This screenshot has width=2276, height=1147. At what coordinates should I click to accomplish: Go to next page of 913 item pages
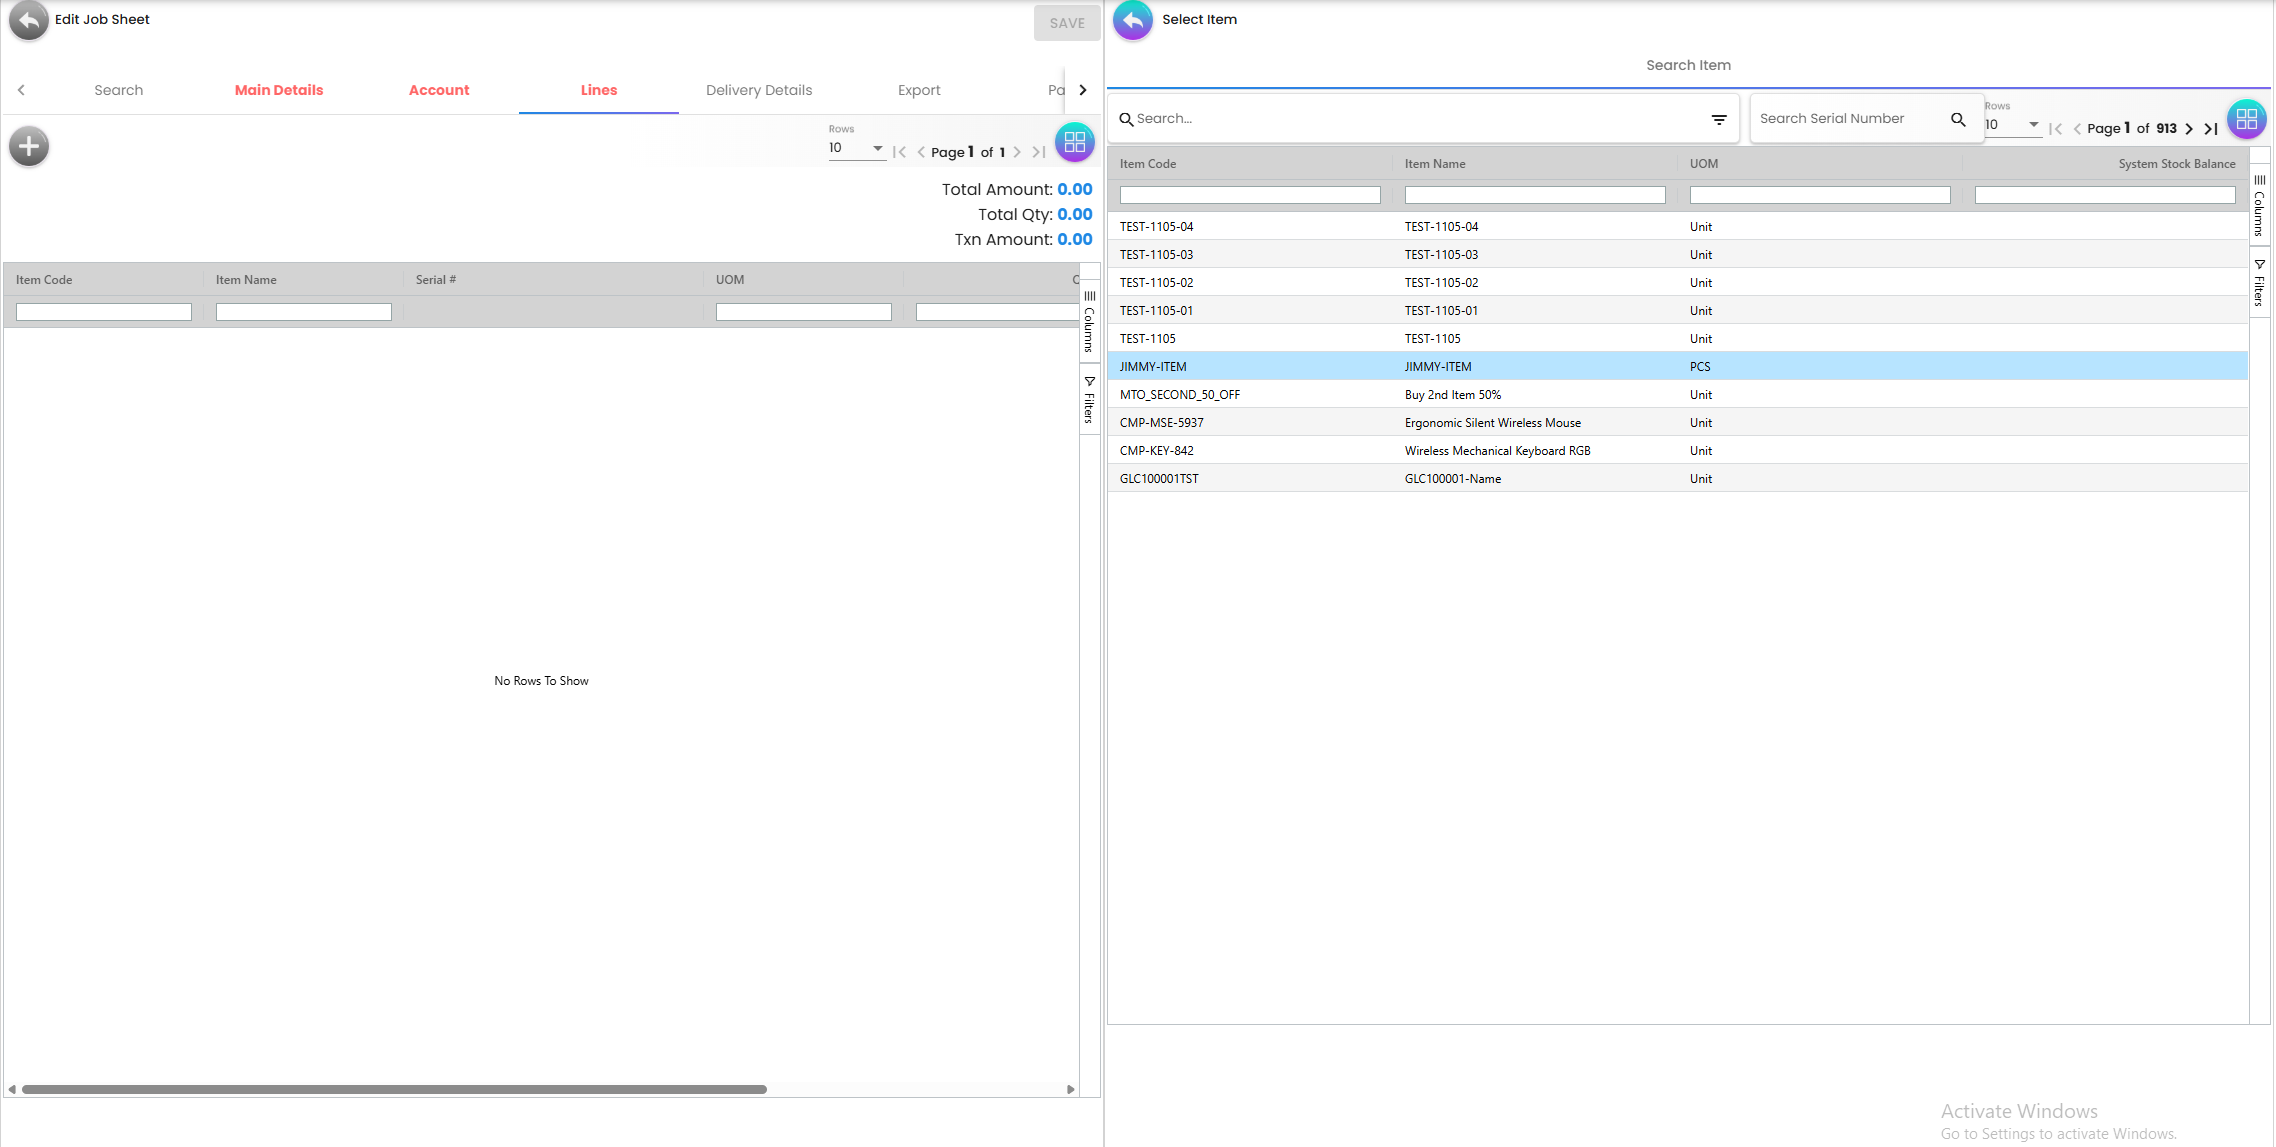click(x=2189, y=129)
